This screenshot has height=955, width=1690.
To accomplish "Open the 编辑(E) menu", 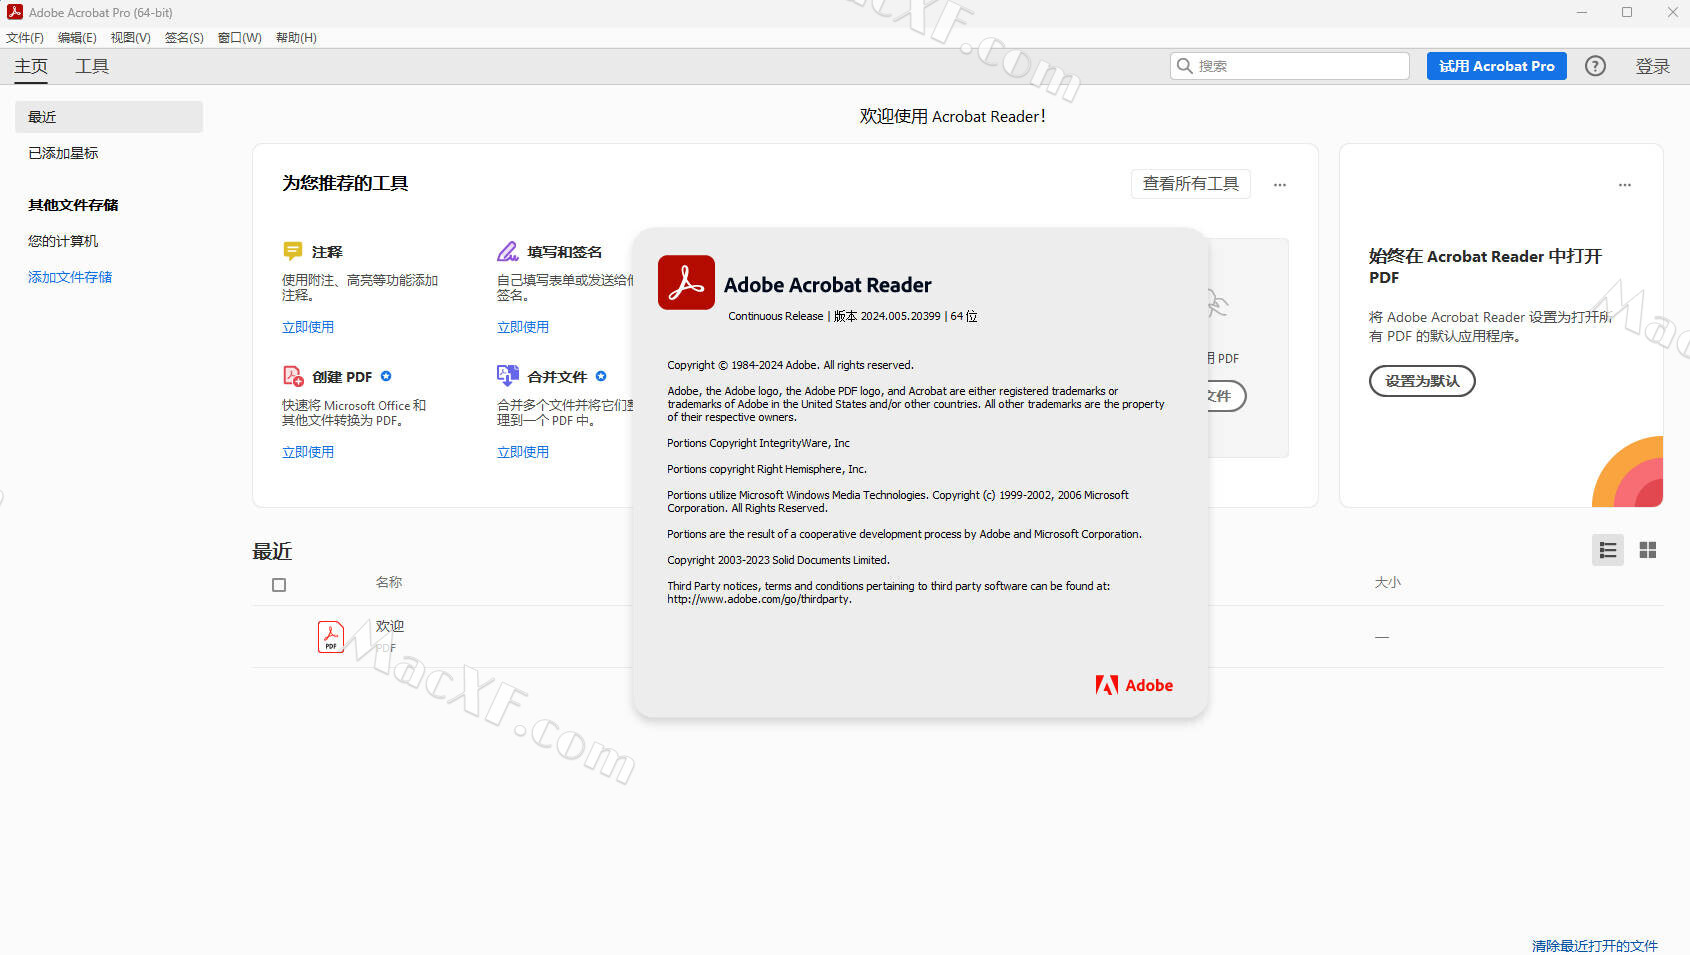I will click(77, 37).
